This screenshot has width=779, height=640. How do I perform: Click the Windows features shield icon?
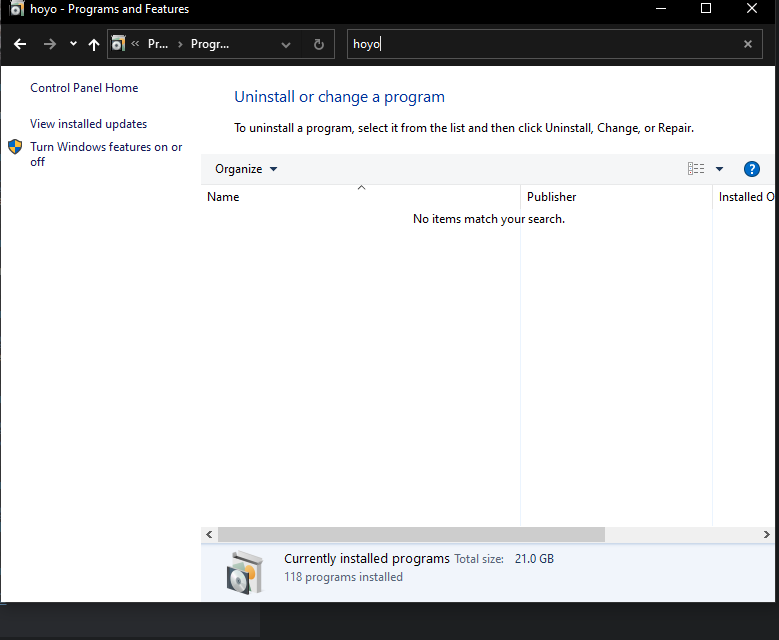(x=15, y=147)
